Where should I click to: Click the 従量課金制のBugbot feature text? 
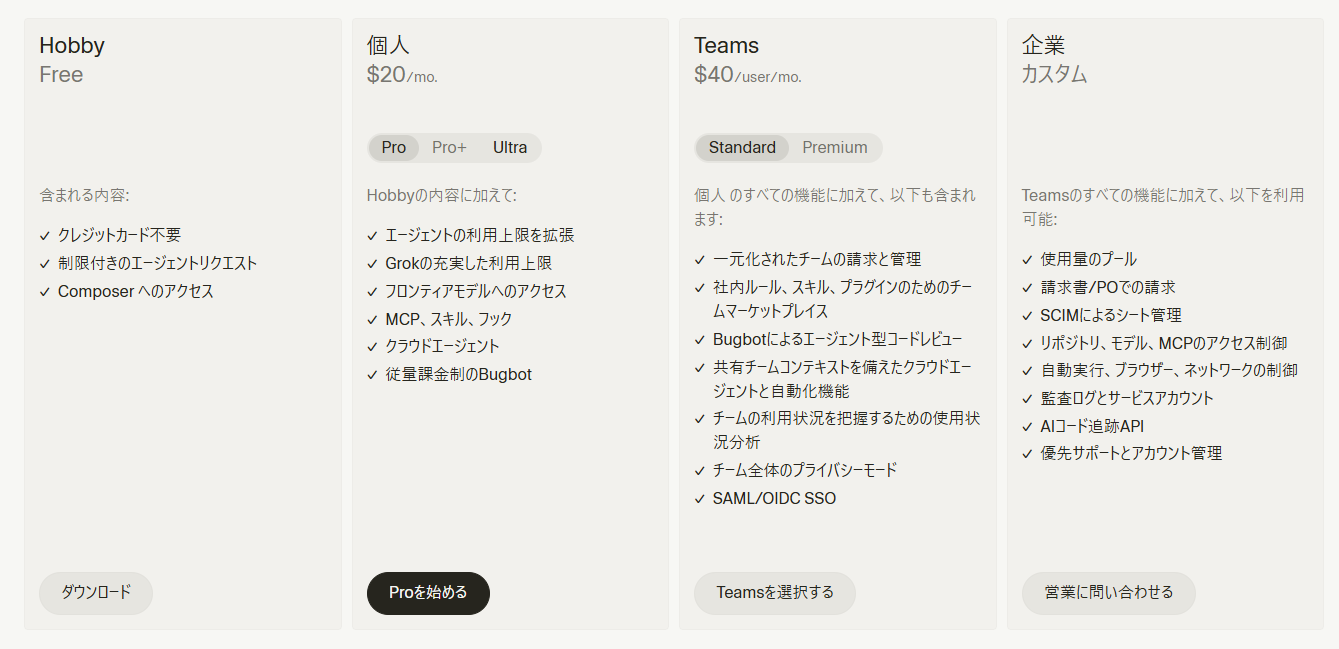point(459,375)
